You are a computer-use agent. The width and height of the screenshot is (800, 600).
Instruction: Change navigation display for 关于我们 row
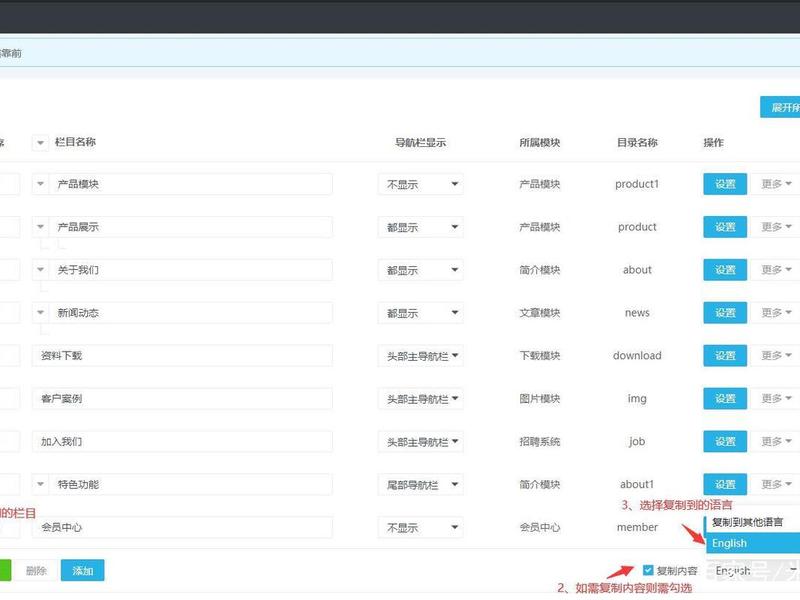coord(420,270)
